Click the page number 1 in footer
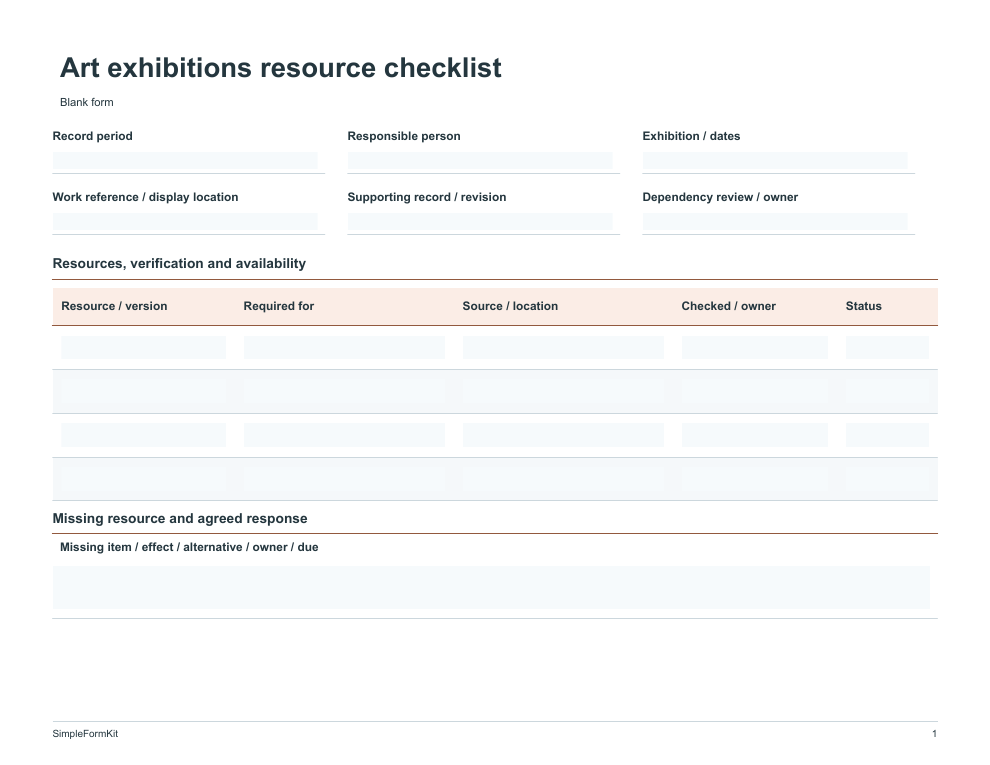 click(934, 733)
